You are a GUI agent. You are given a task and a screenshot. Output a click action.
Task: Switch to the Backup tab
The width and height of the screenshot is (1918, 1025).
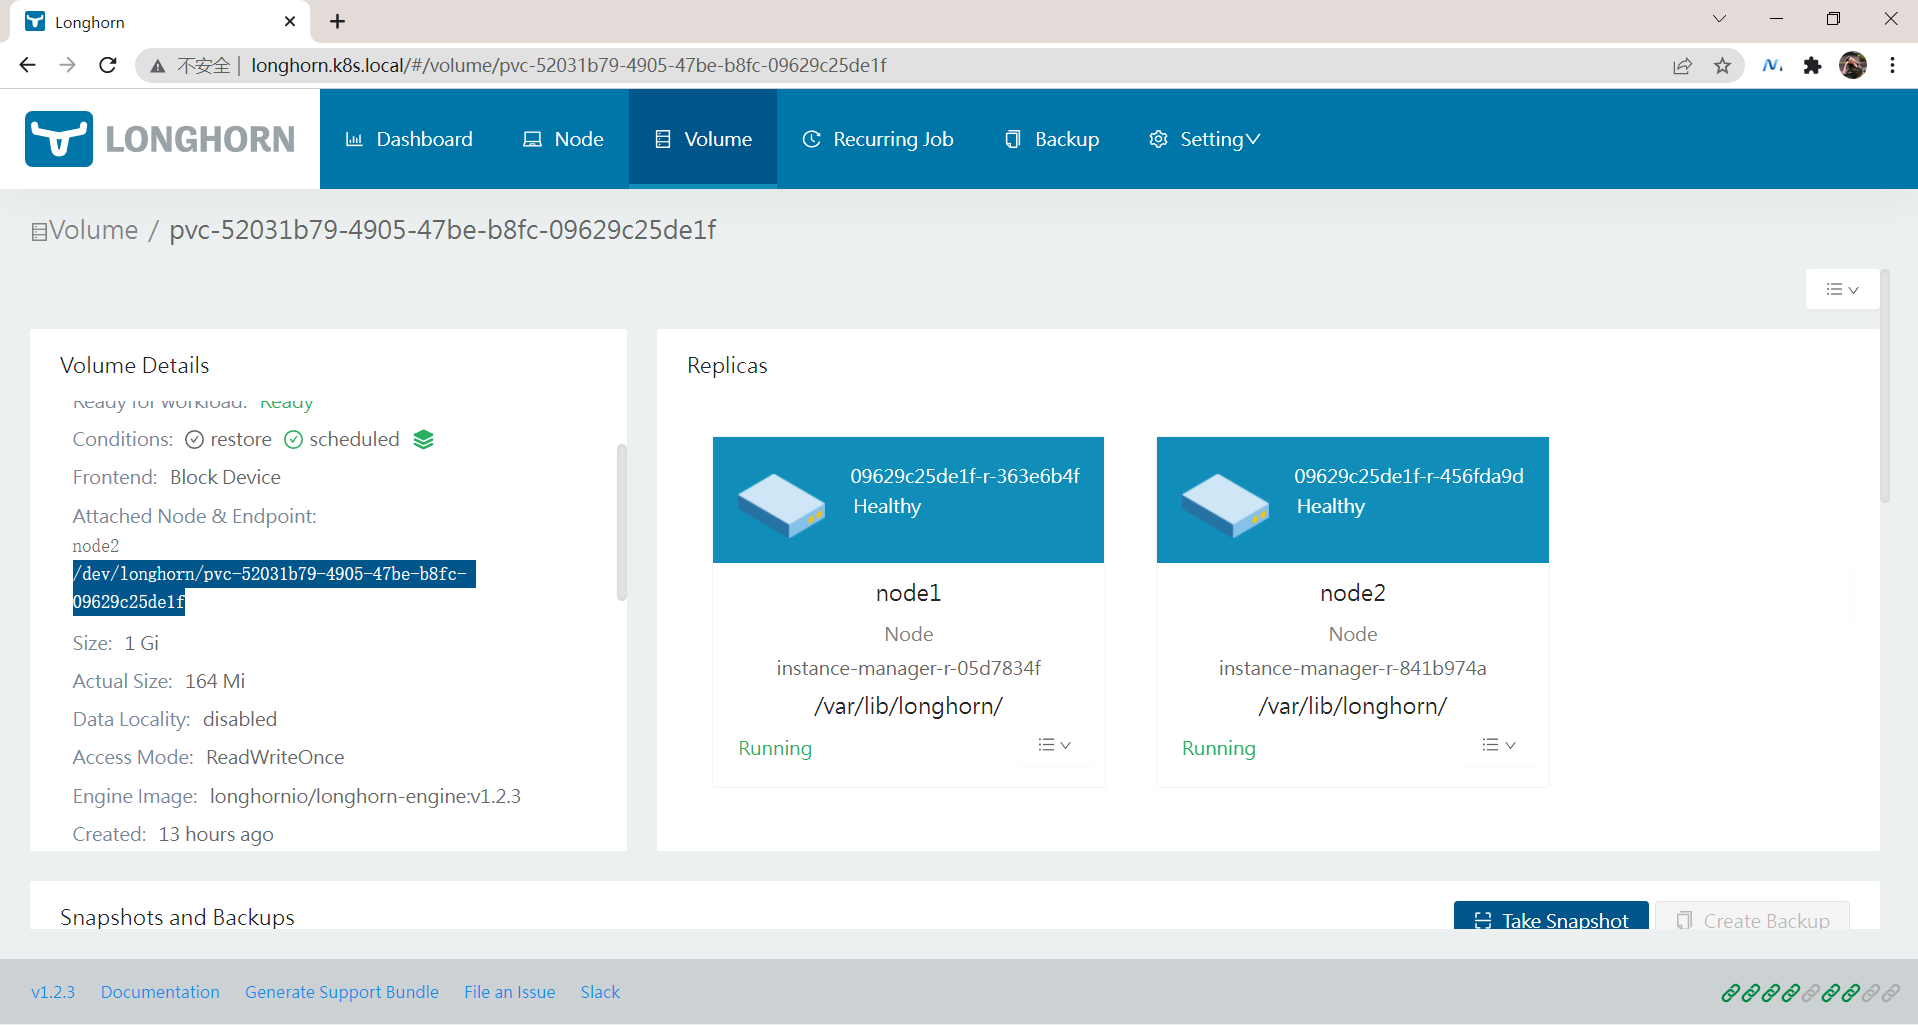1051,139
